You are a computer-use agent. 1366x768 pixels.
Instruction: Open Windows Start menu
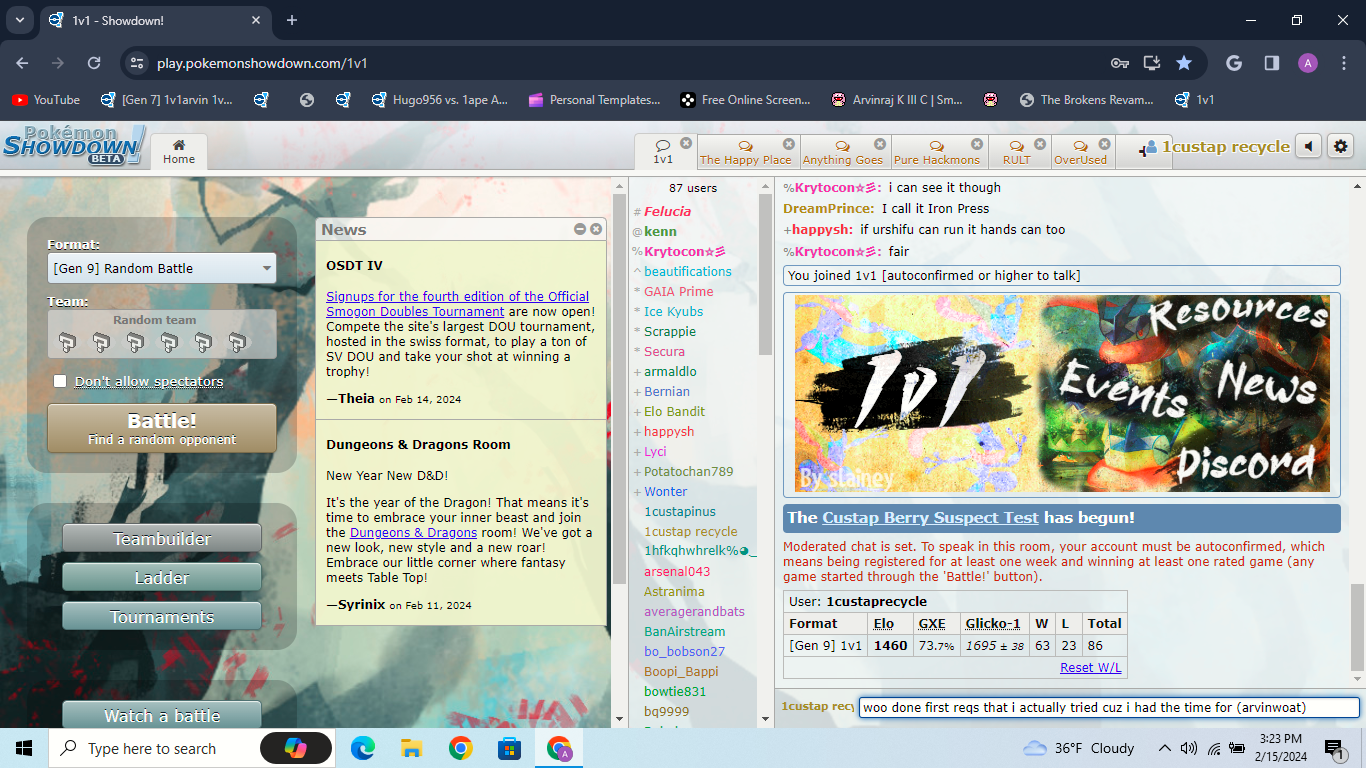(x=24, y=748)
